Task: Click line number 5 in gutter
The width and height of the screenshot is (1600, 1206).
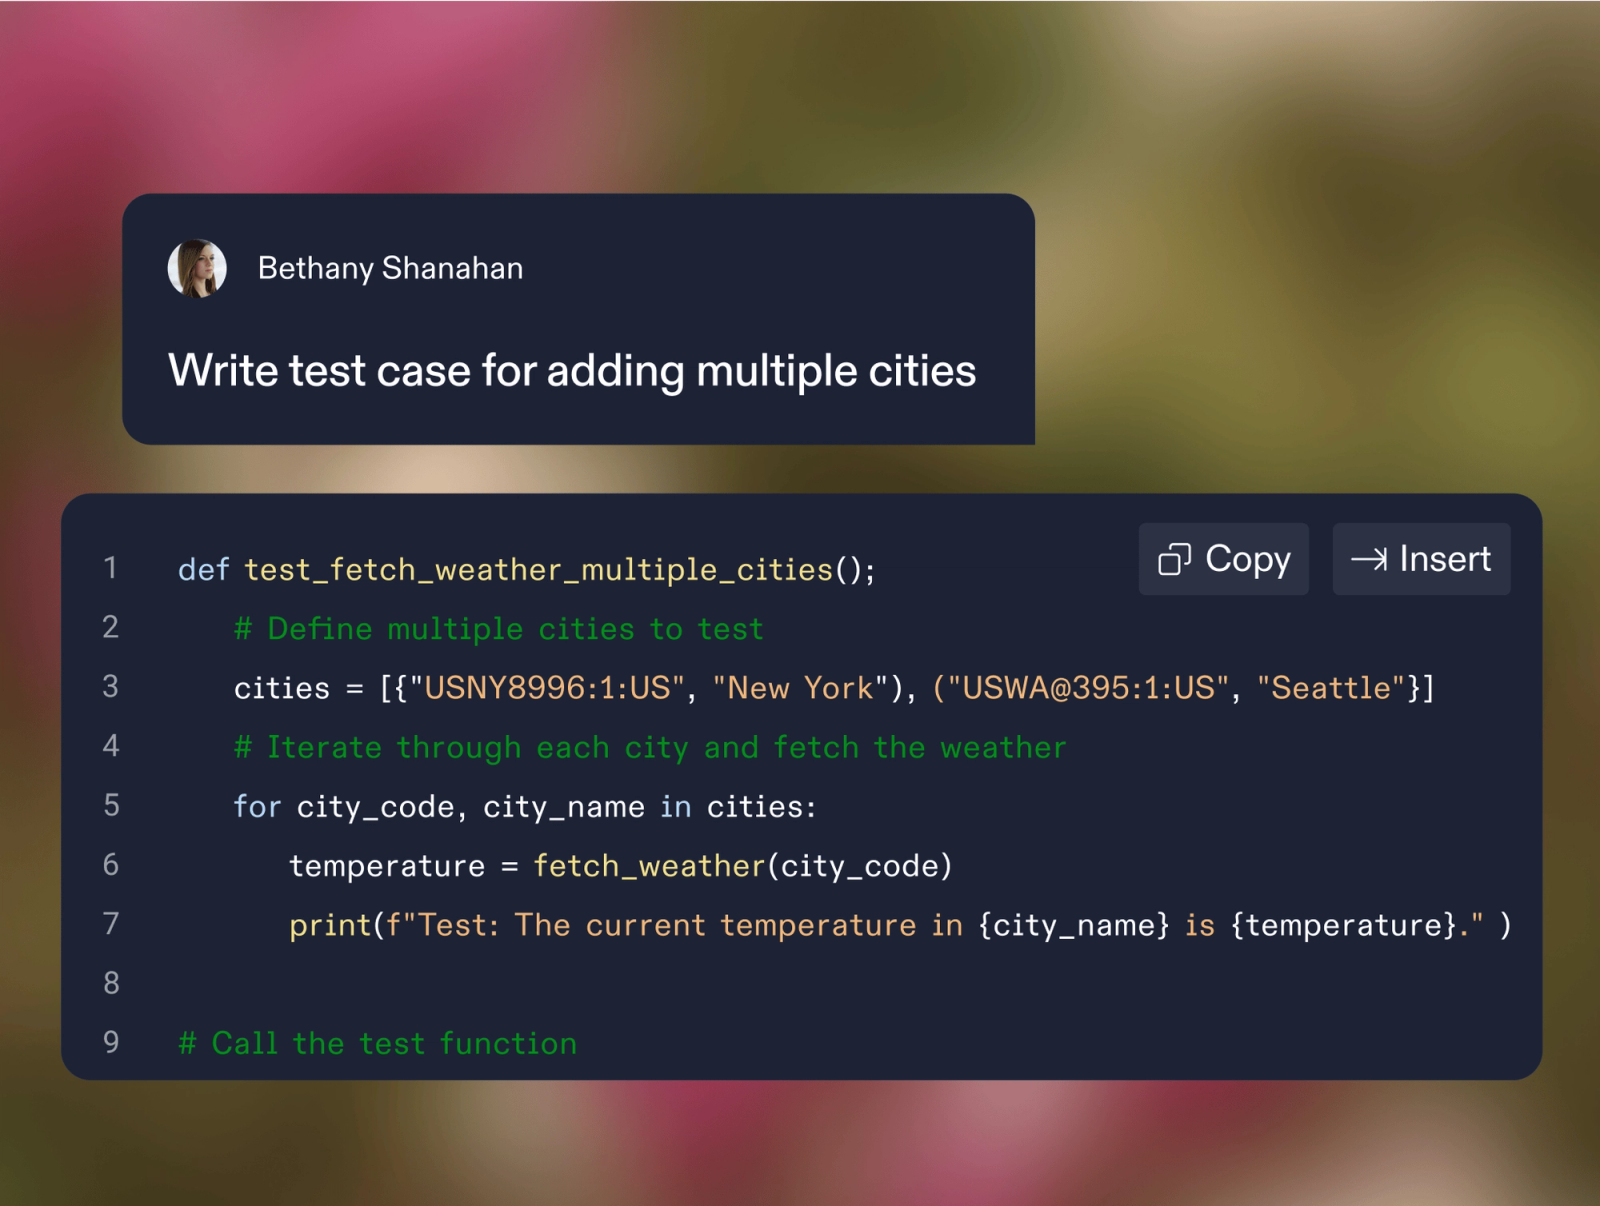Action: pyautogui.click(x=111, y=805)
